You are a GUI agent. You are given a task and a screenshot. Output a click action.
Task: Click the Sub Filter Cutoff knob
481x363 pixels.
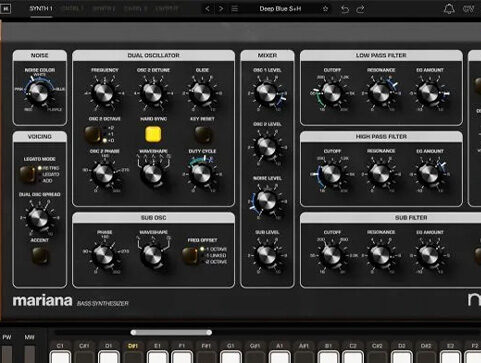tap(332, 256)
